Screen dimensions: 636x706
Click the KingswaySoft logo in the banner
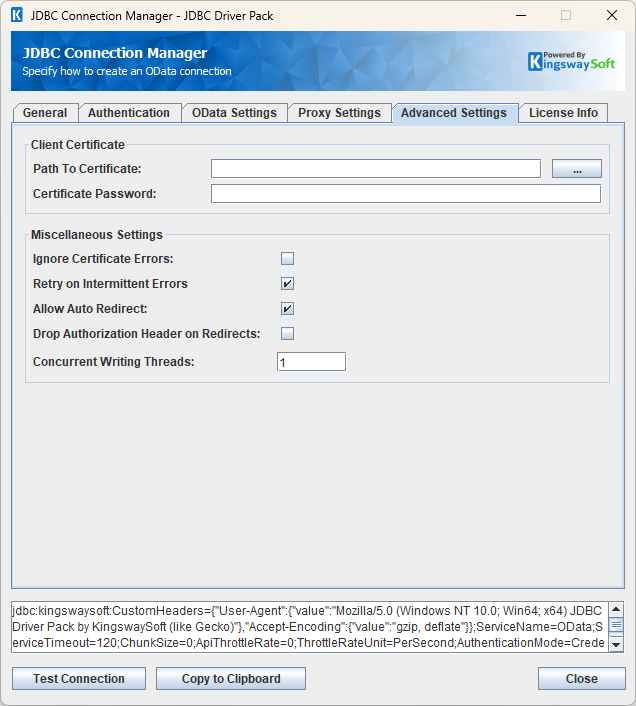point(571,61)
